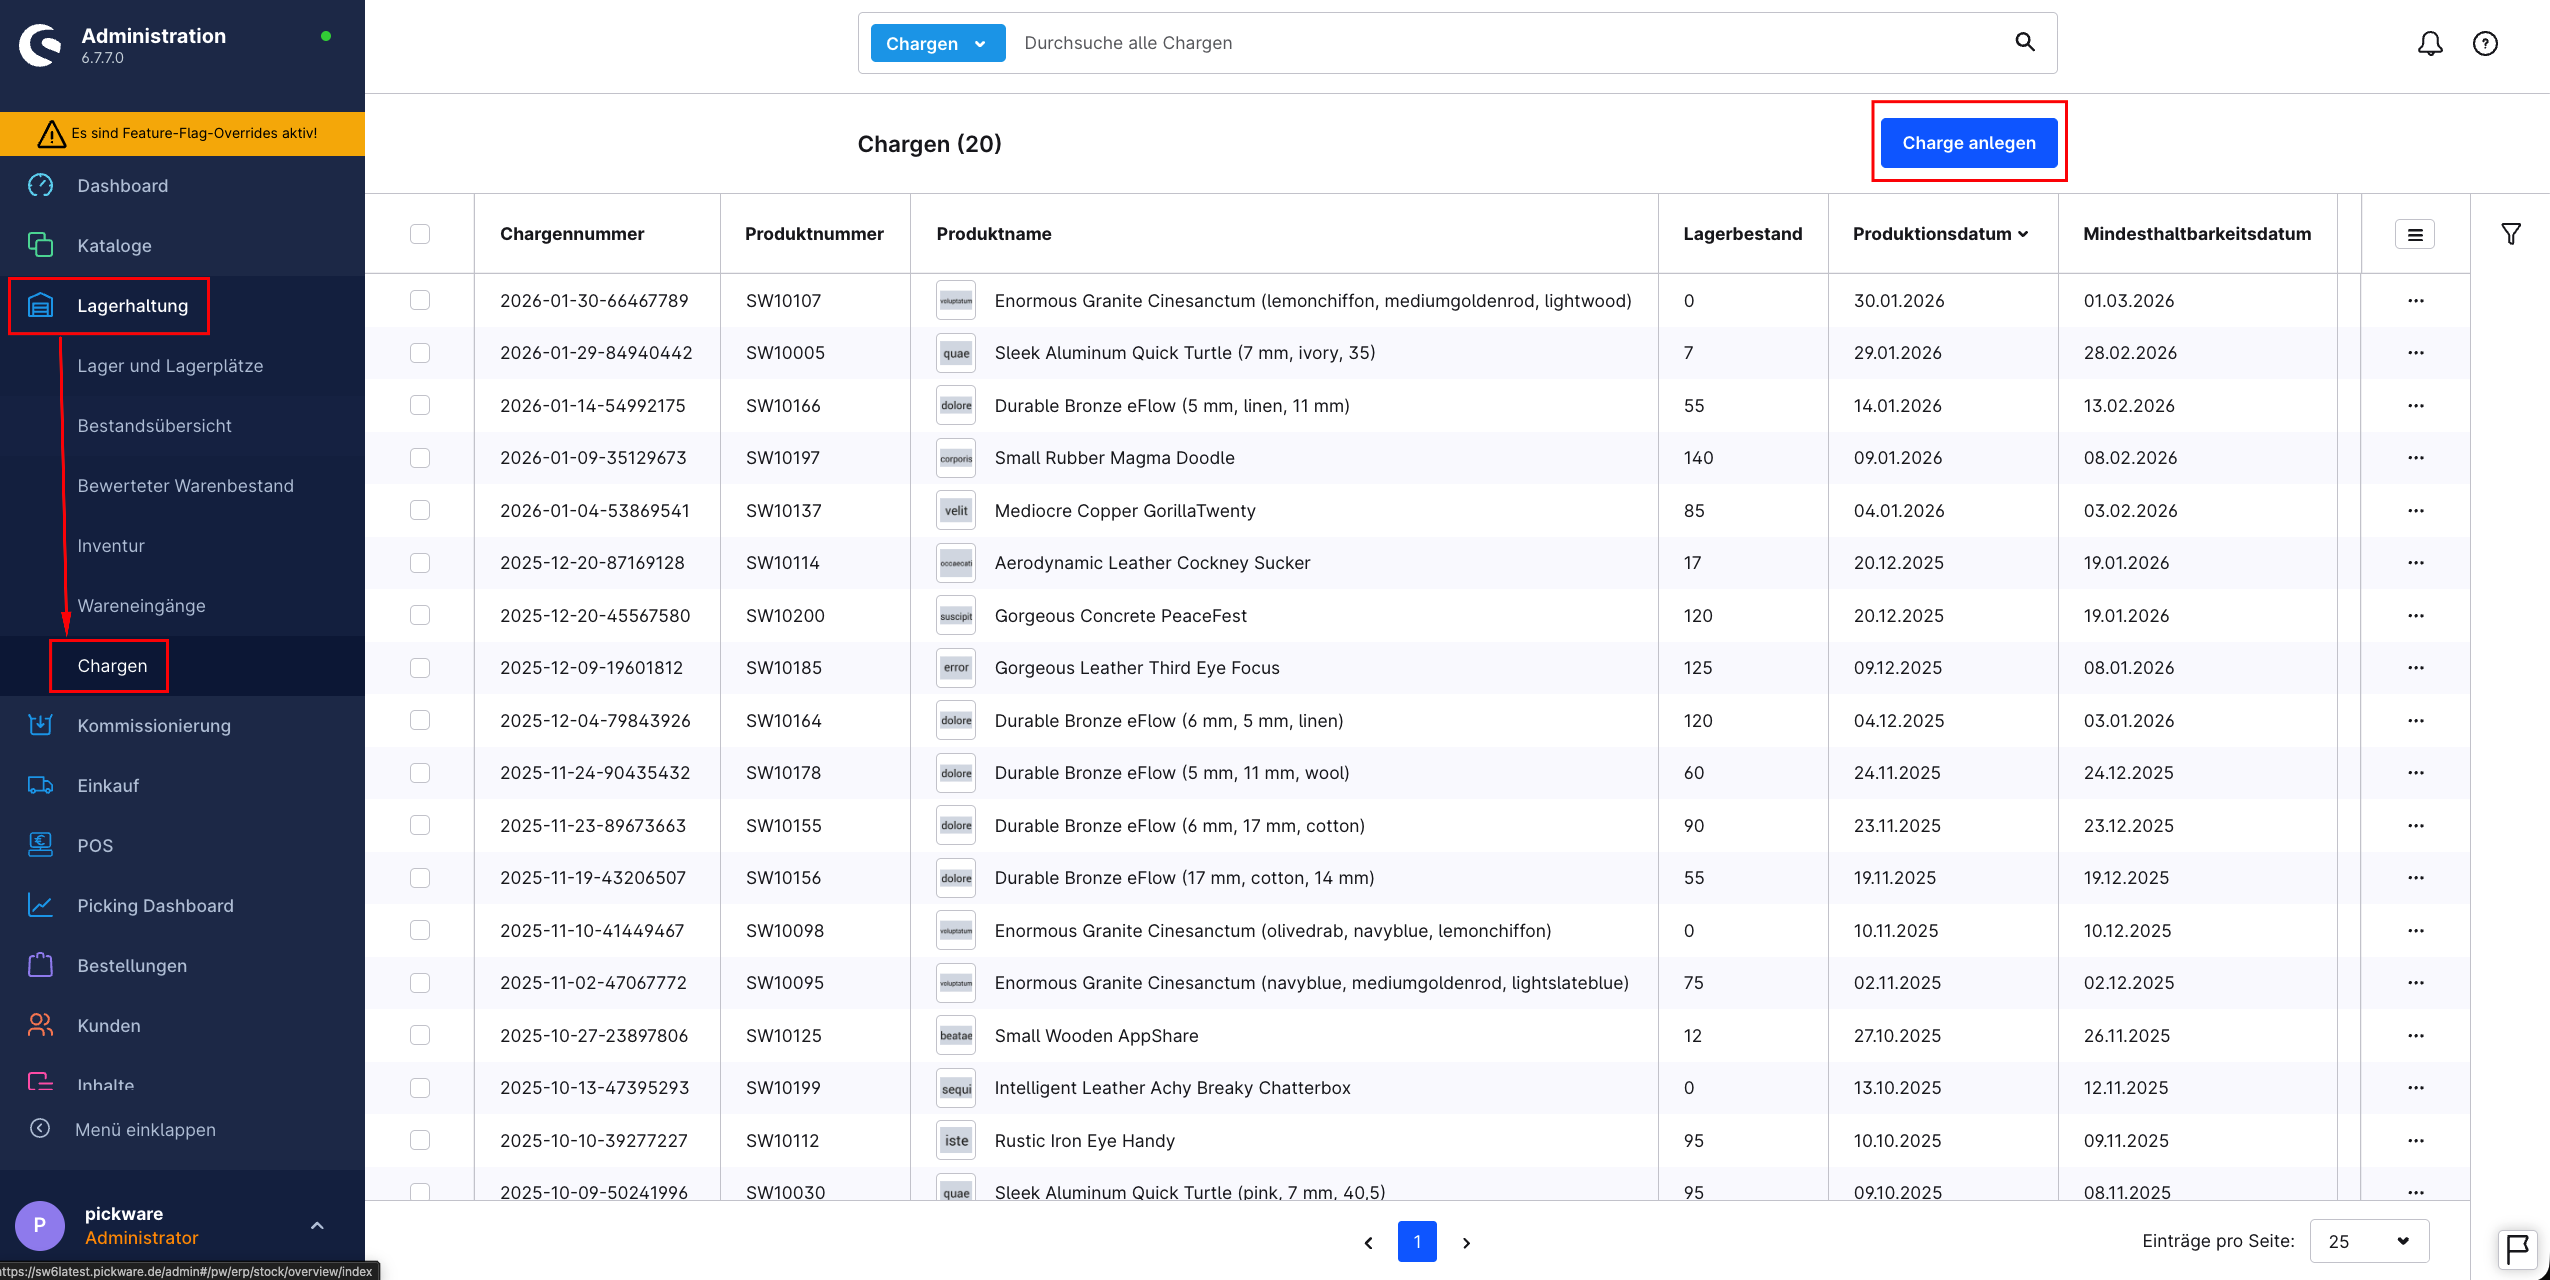Click the Charge anlegen button

click(1968, 143)
